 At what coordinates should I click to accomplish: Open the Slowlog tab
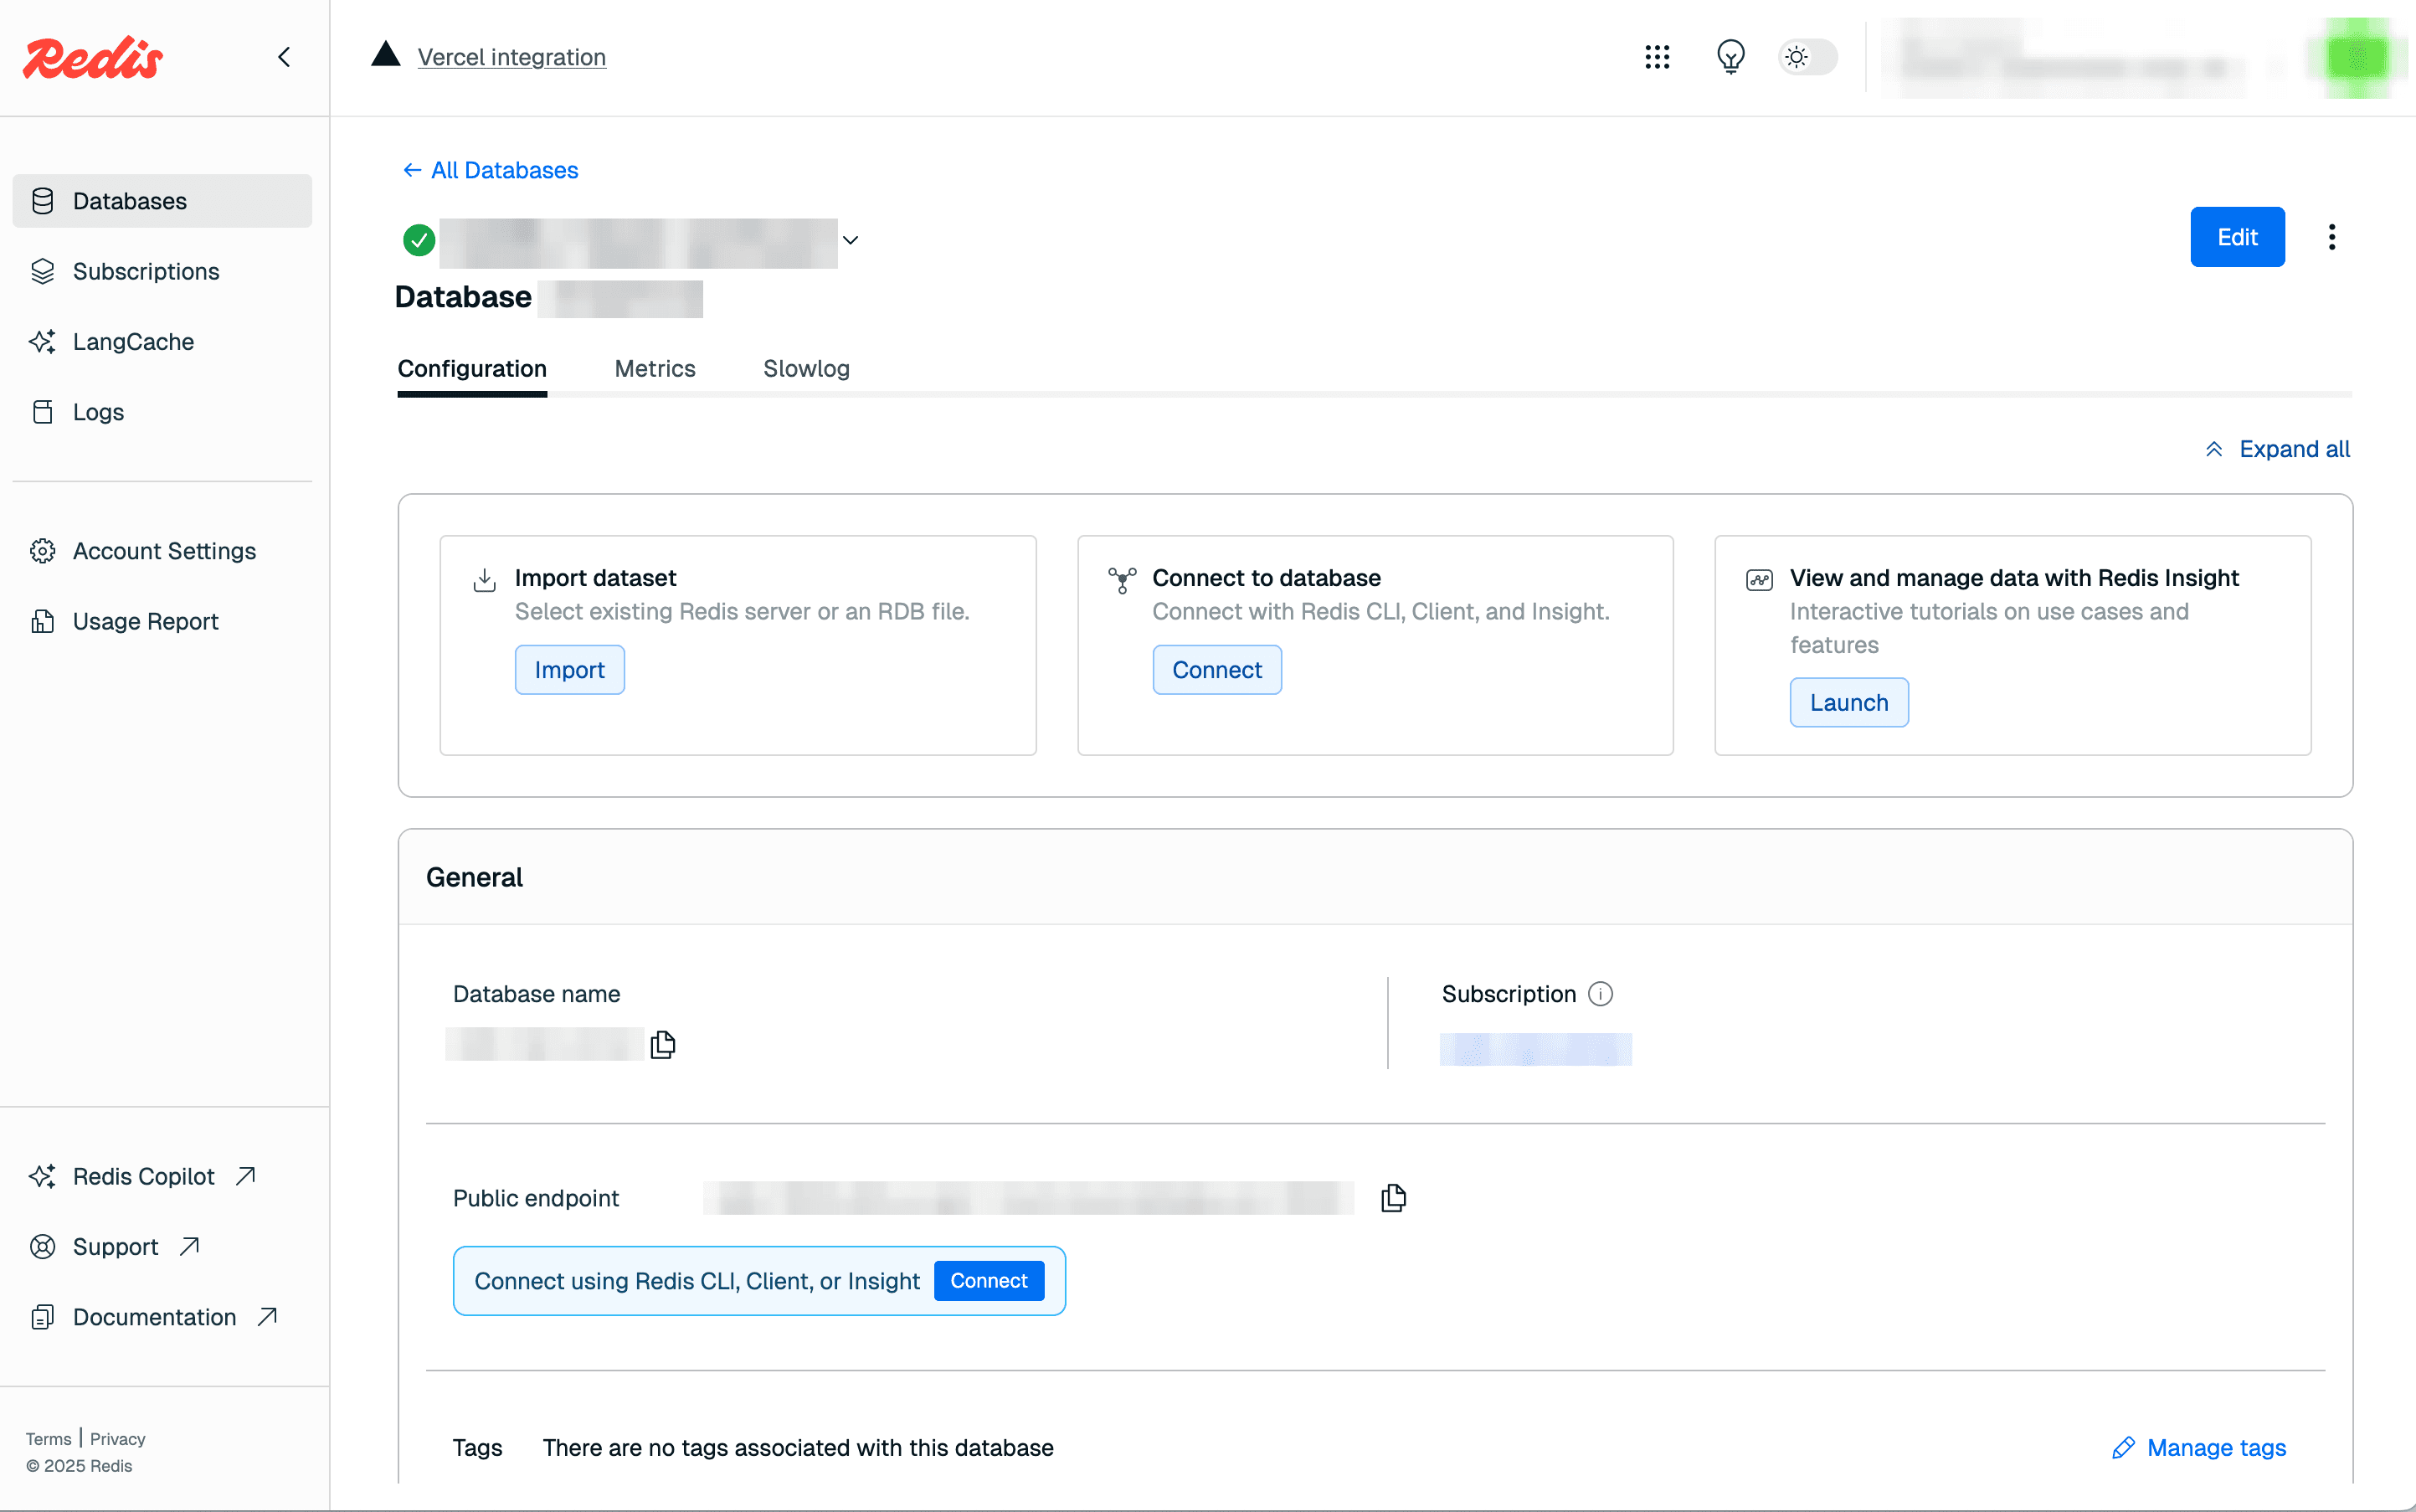[806, 368]
